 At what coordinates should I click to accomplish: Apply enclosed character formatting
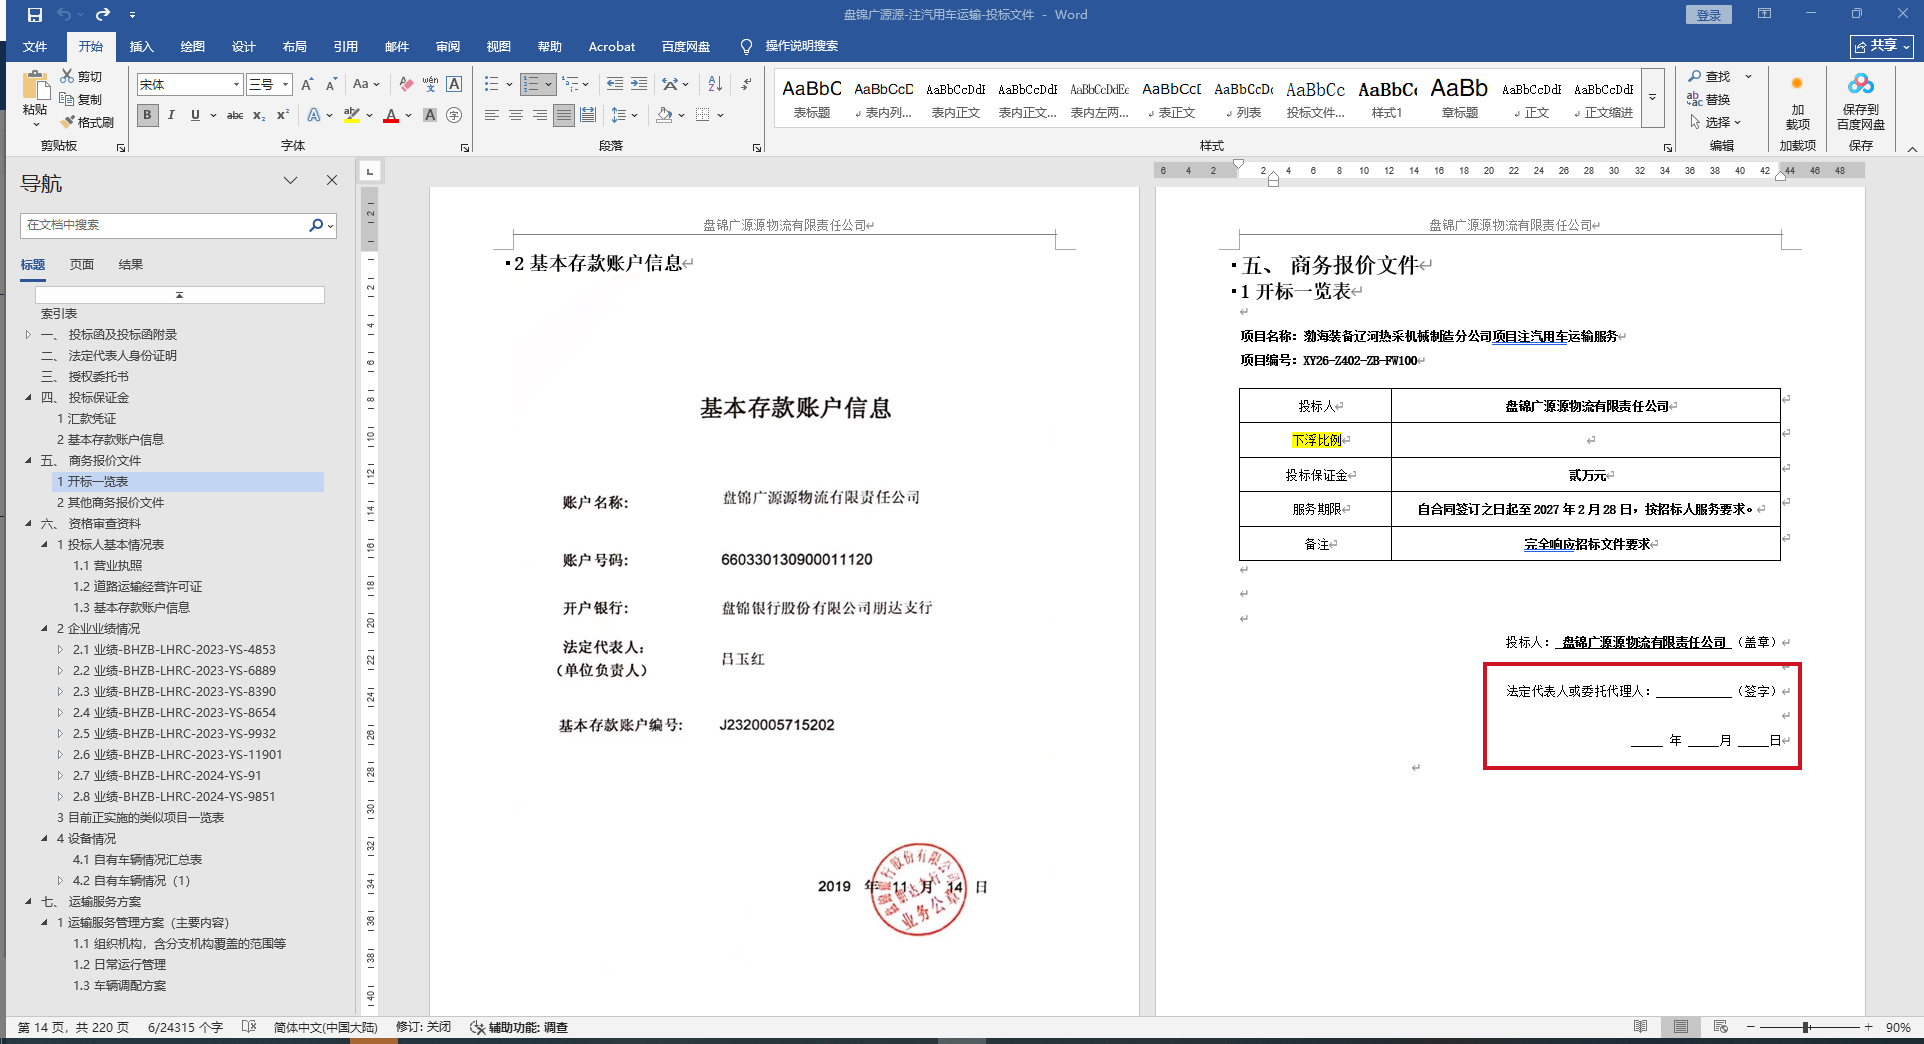pos(454,115)
